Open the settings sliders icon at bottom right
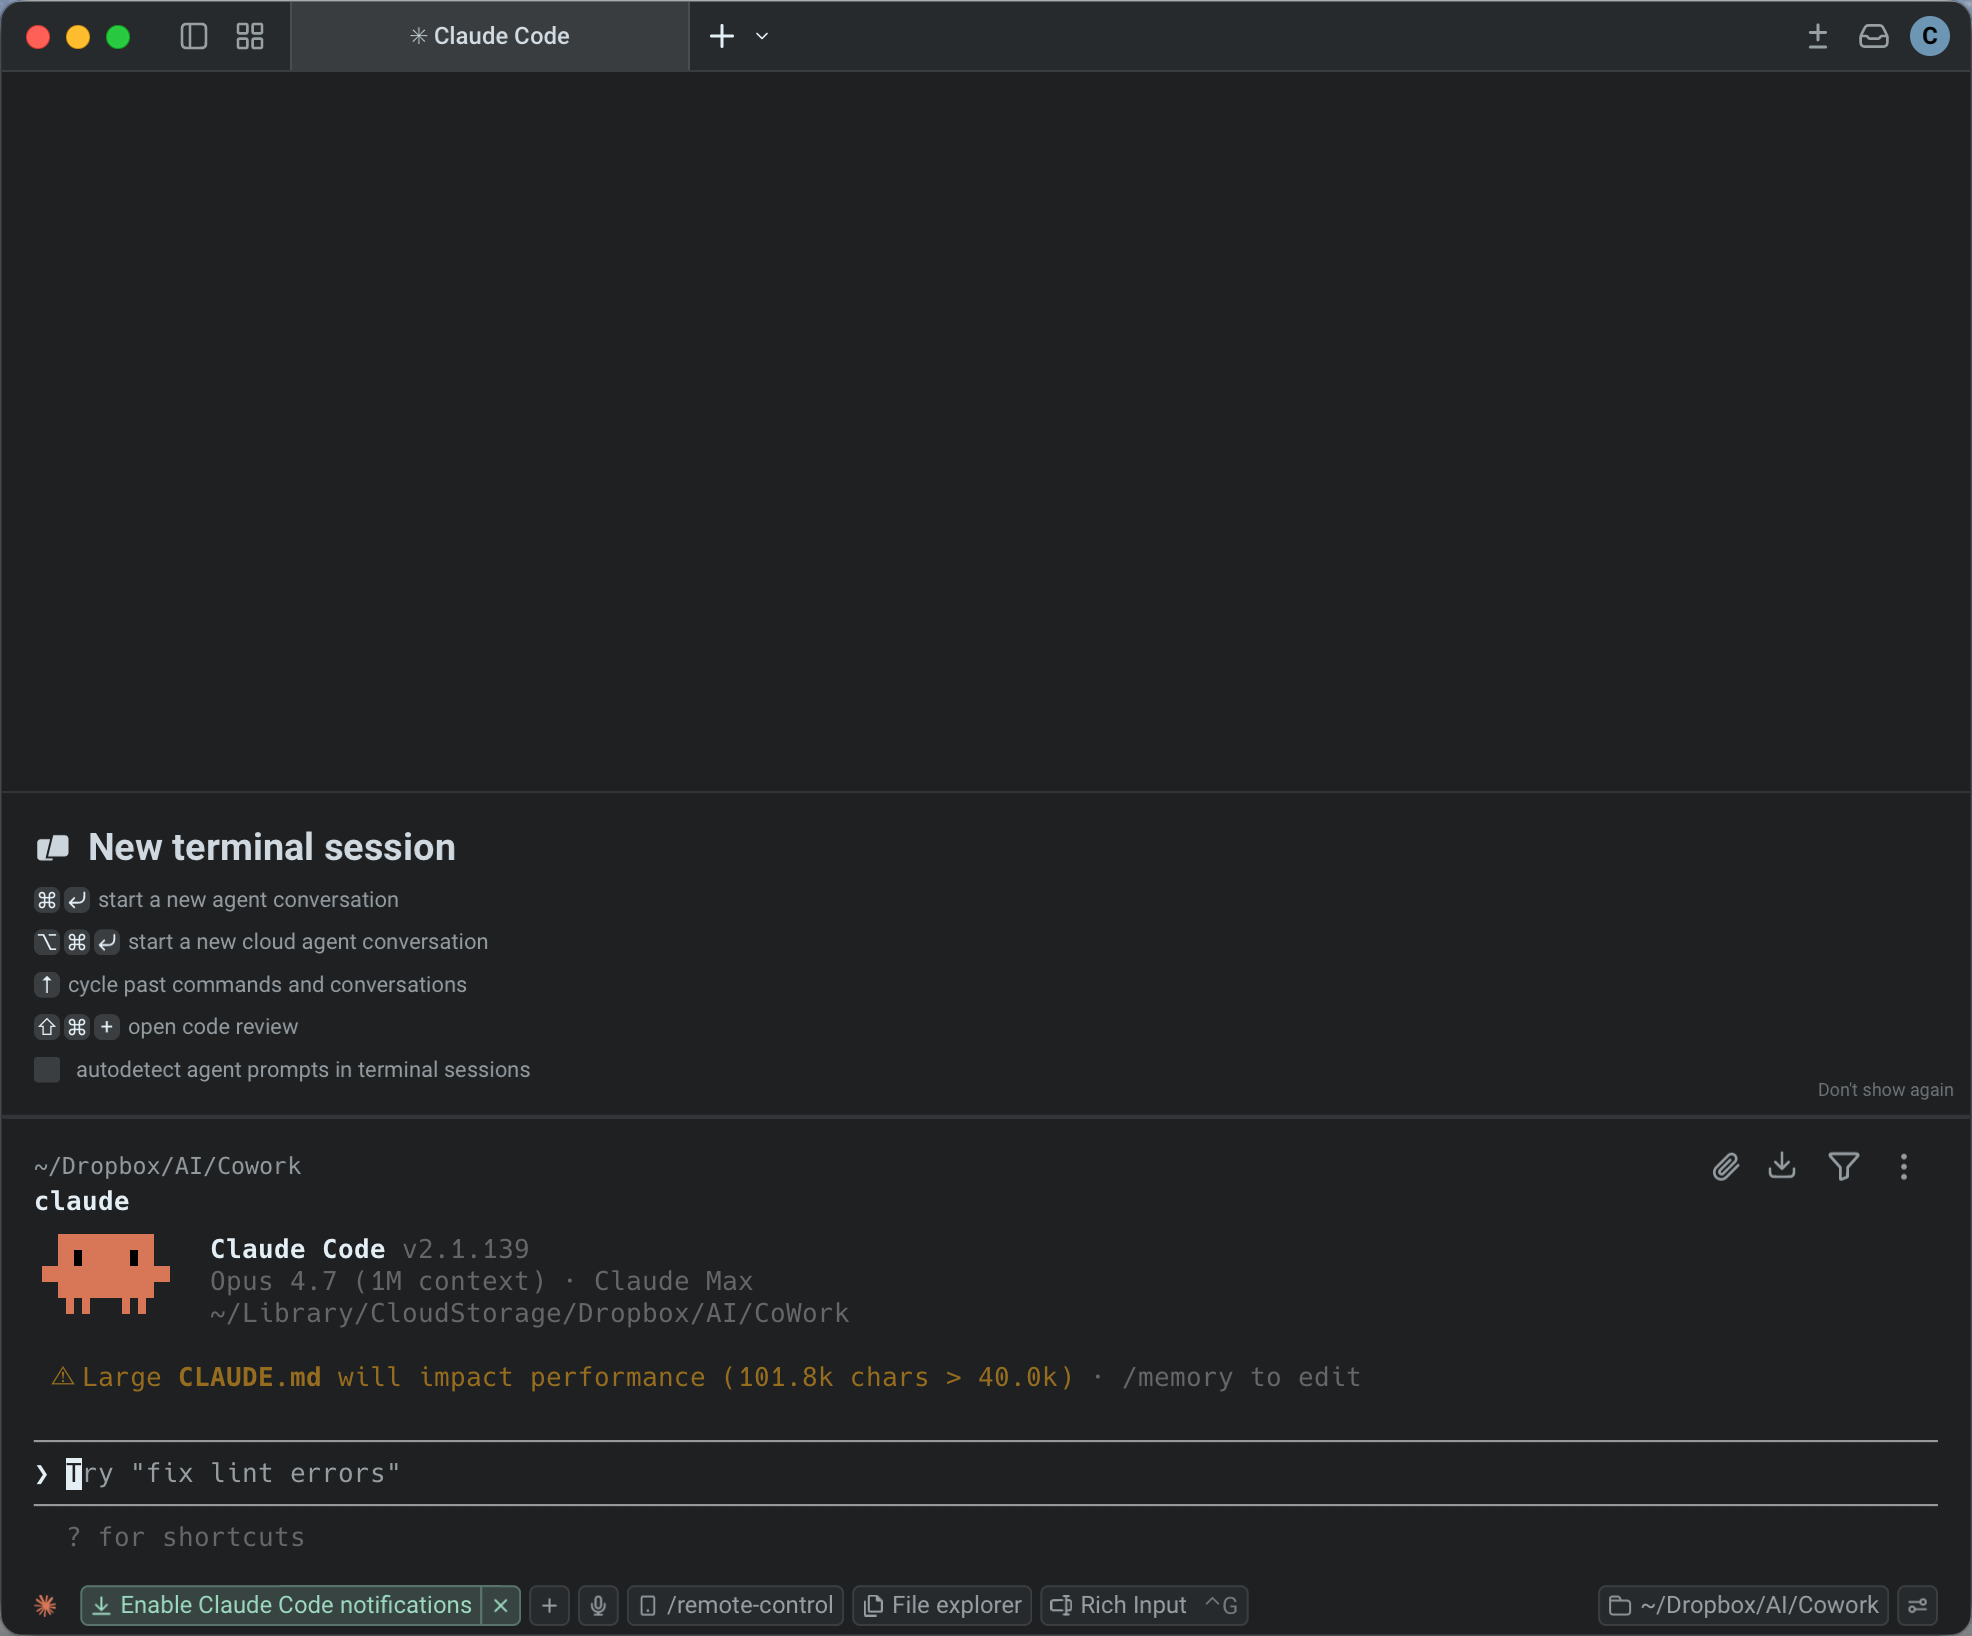1972x1636 pixels. click(1917, 1605)
